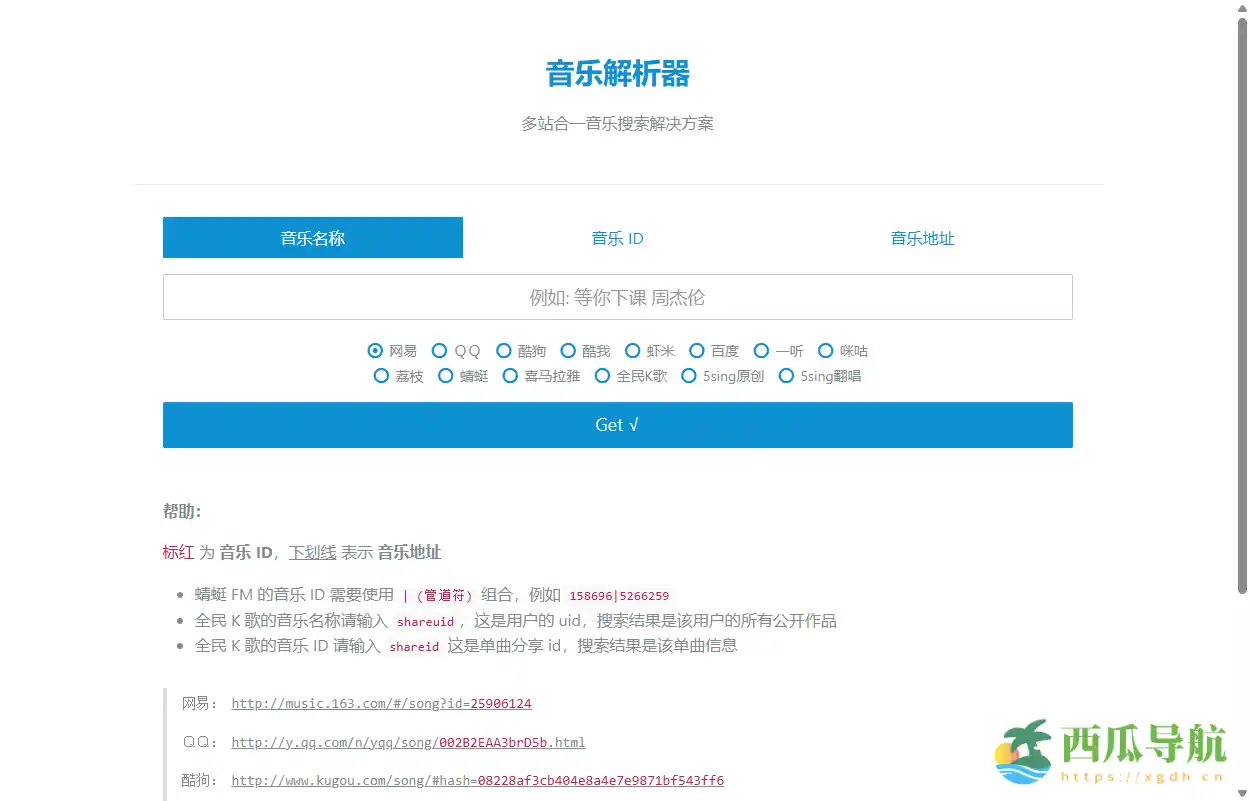The image size is (1250, 801).
Task: Click the song name input field
Action: (617, 297)
